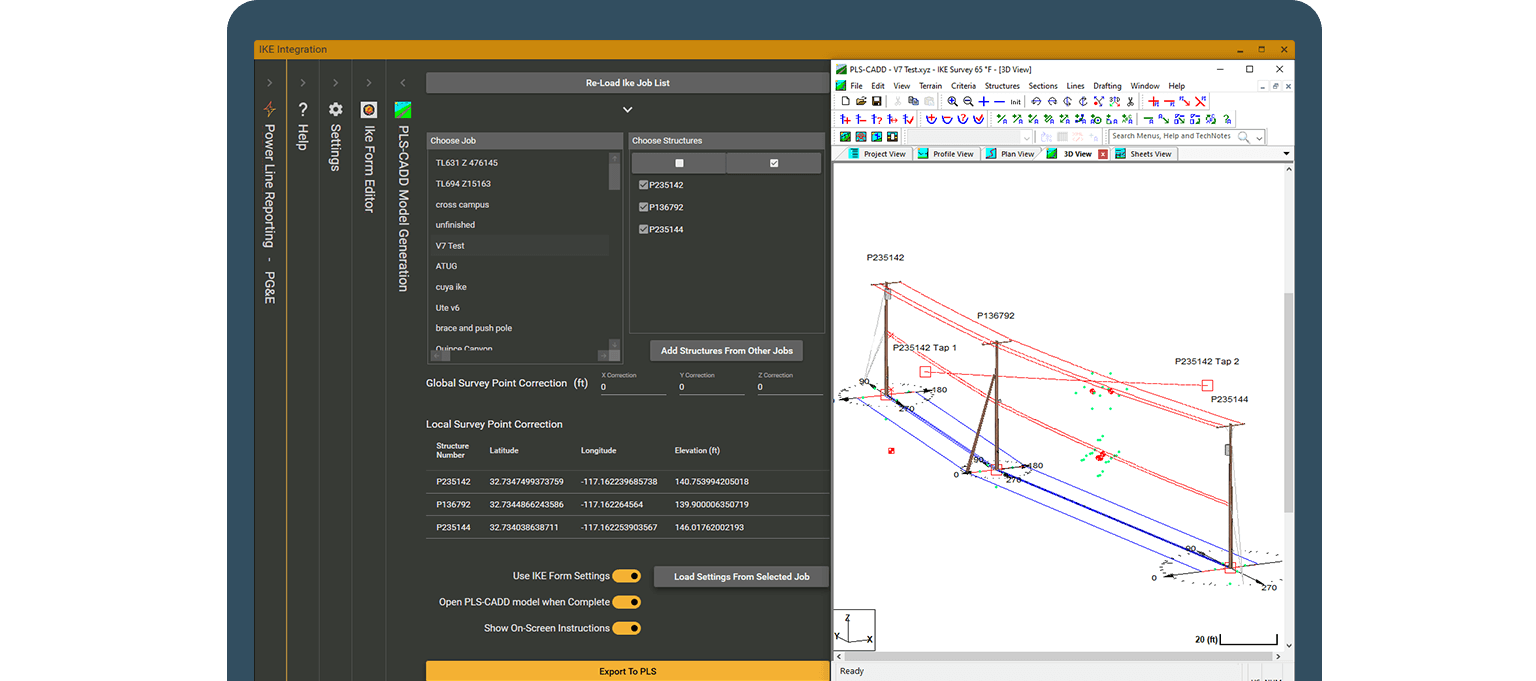The width and height of the screenshot is (1536, 681).
Task: Uncheck structure P235142 checkbox
Action: coord(643,185)
